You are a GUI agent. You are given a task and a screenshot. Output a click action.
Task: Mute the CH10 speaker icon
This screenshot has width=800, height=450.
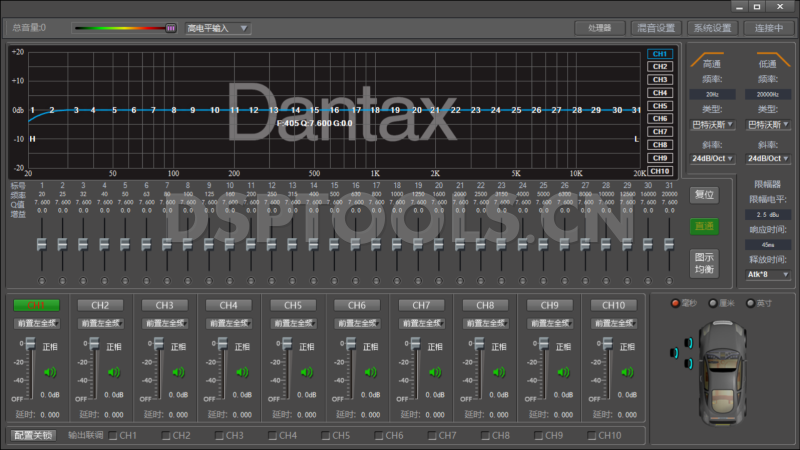click(627, 372)
